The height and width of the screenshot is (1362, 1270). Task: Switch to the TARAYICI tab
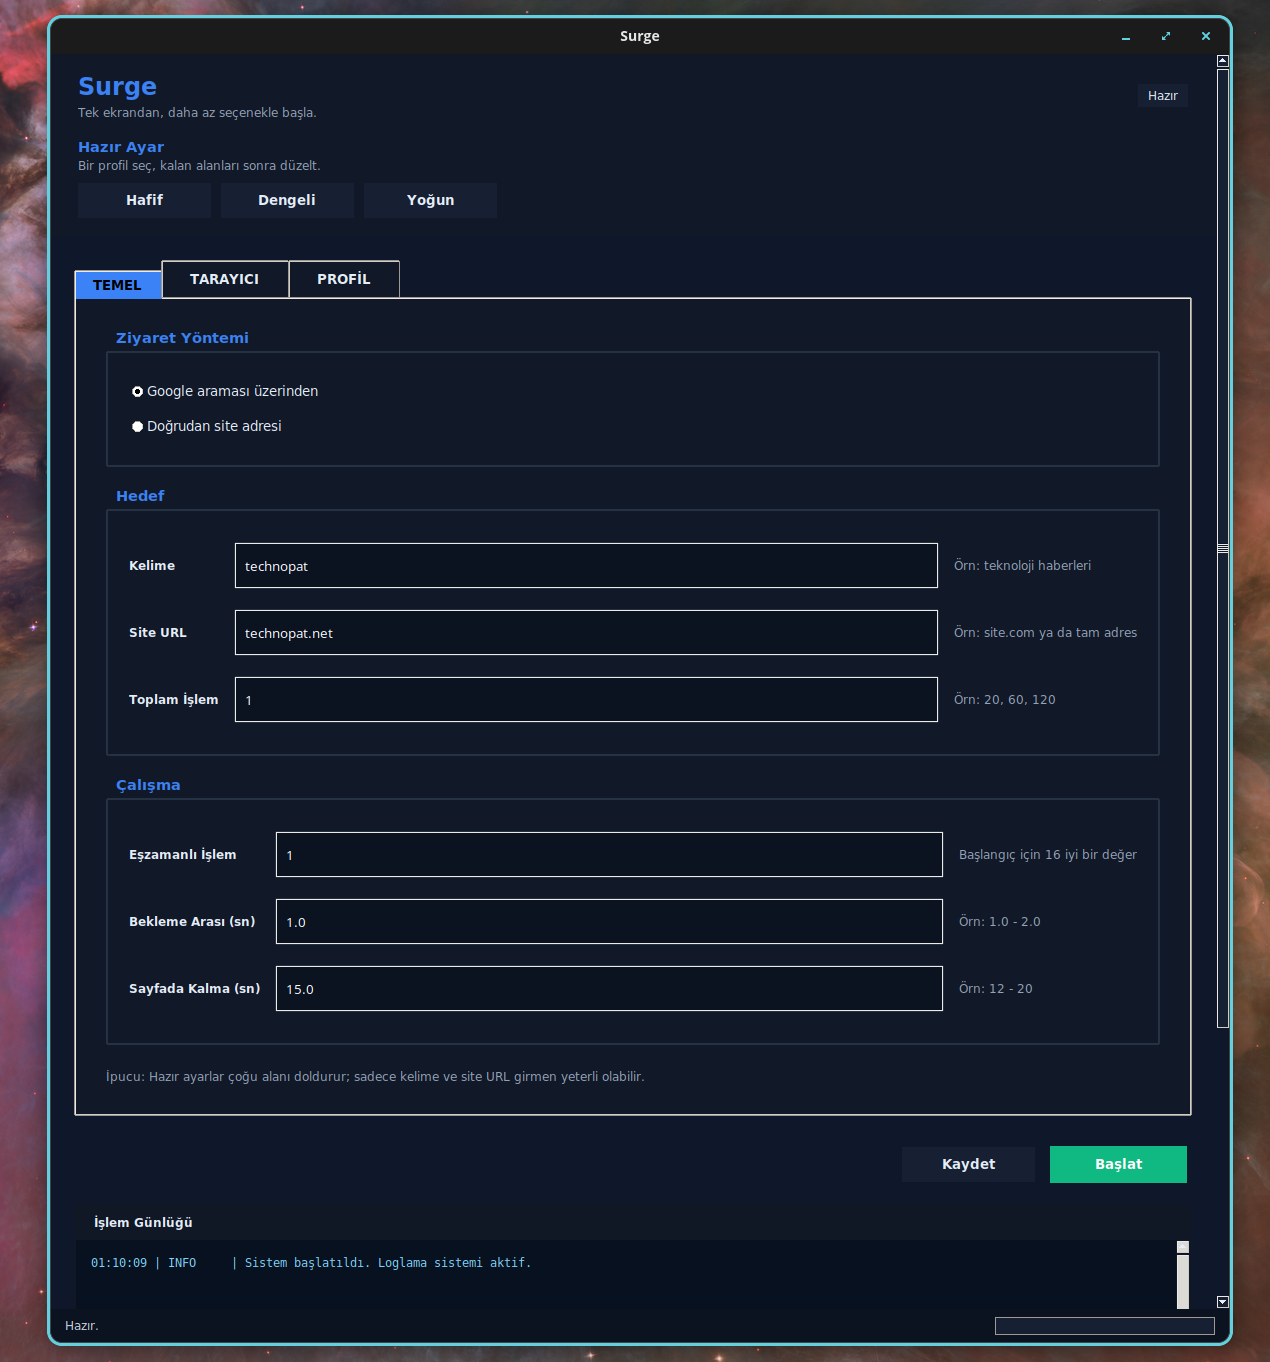pyautogui.click(x=225, y=279)
